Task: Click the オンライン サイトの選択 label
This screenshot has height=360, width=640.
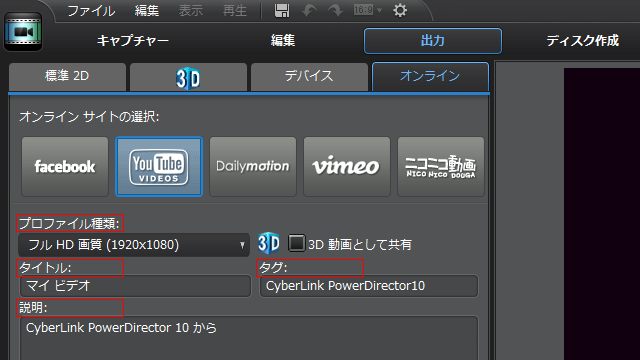Action: pos(89,117)
